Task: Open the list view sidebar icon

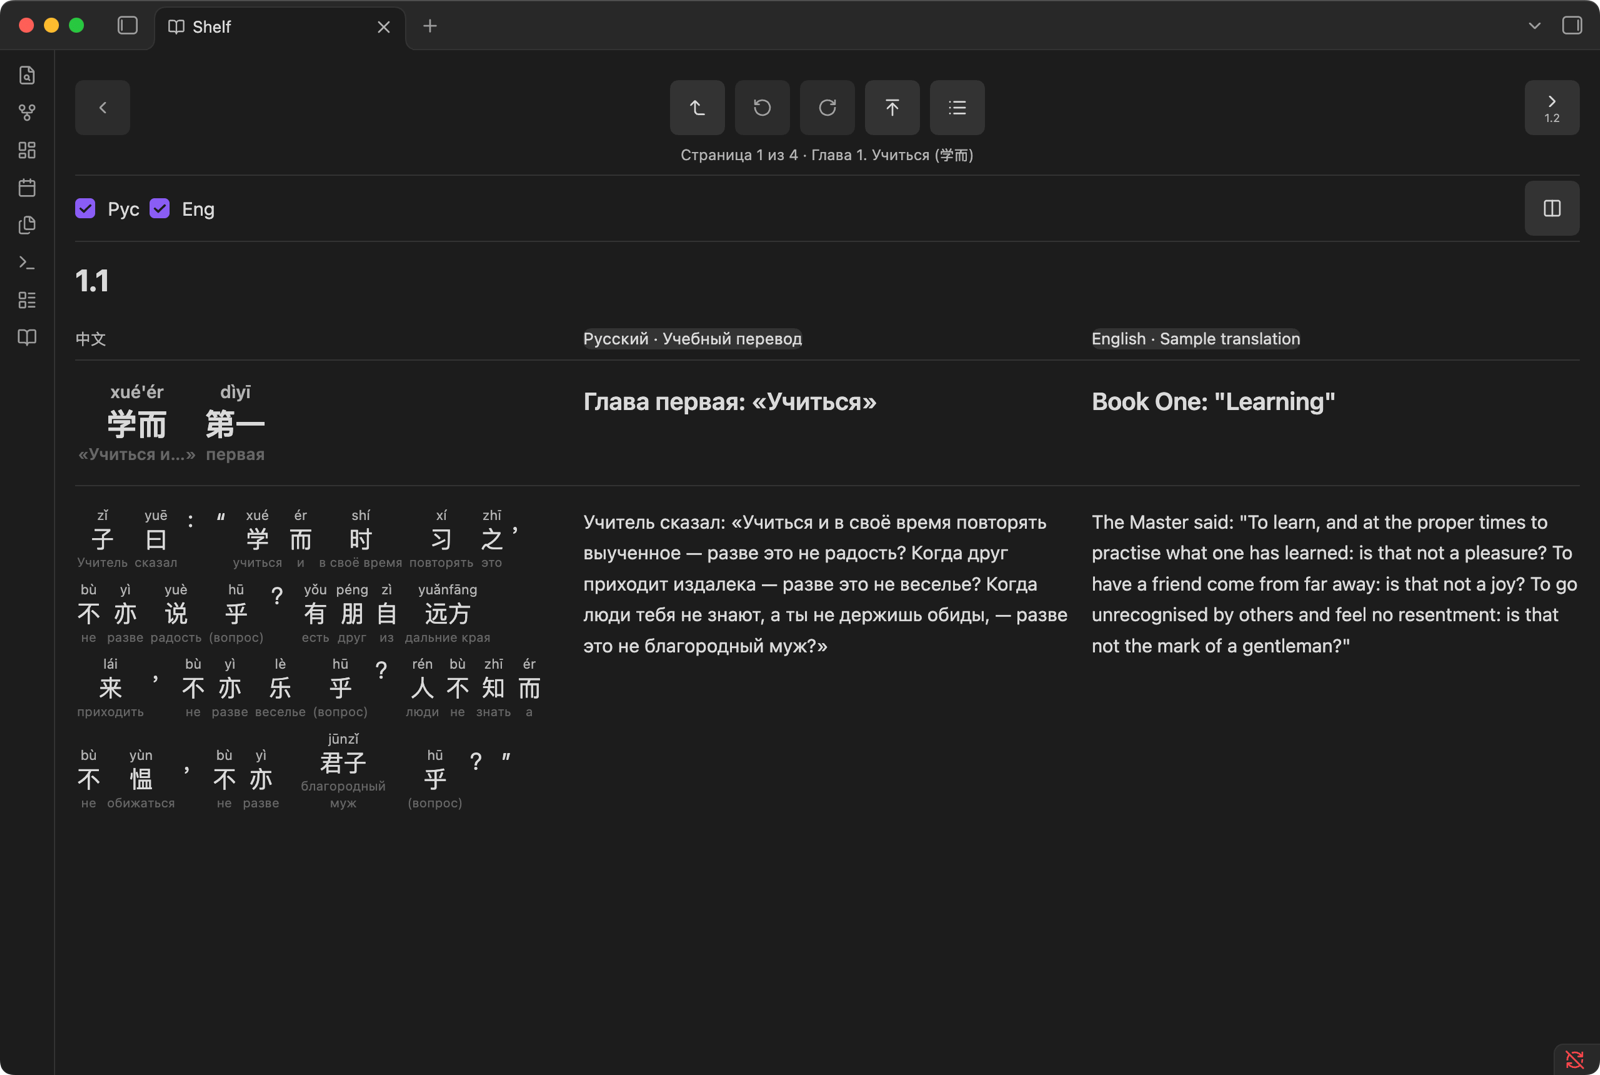Action: coord(27,300)
